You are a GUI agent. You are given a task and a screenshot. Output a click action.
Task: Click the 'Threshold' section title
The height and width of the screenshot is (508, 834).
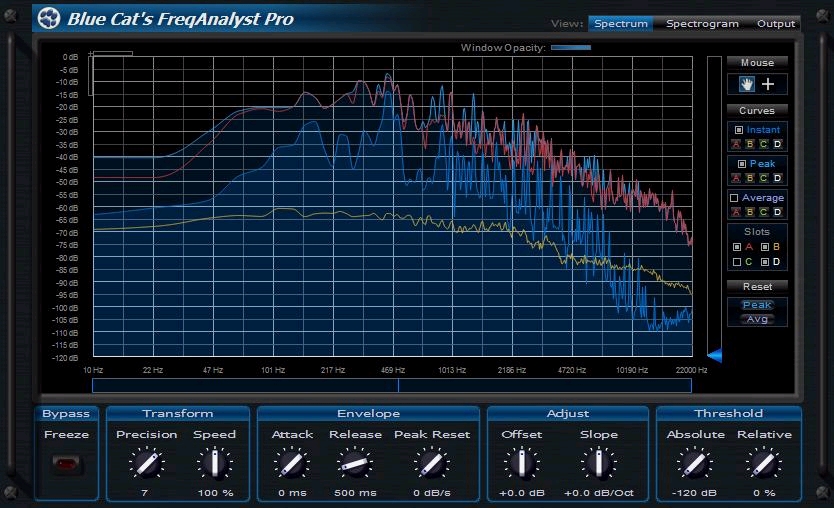729,413
